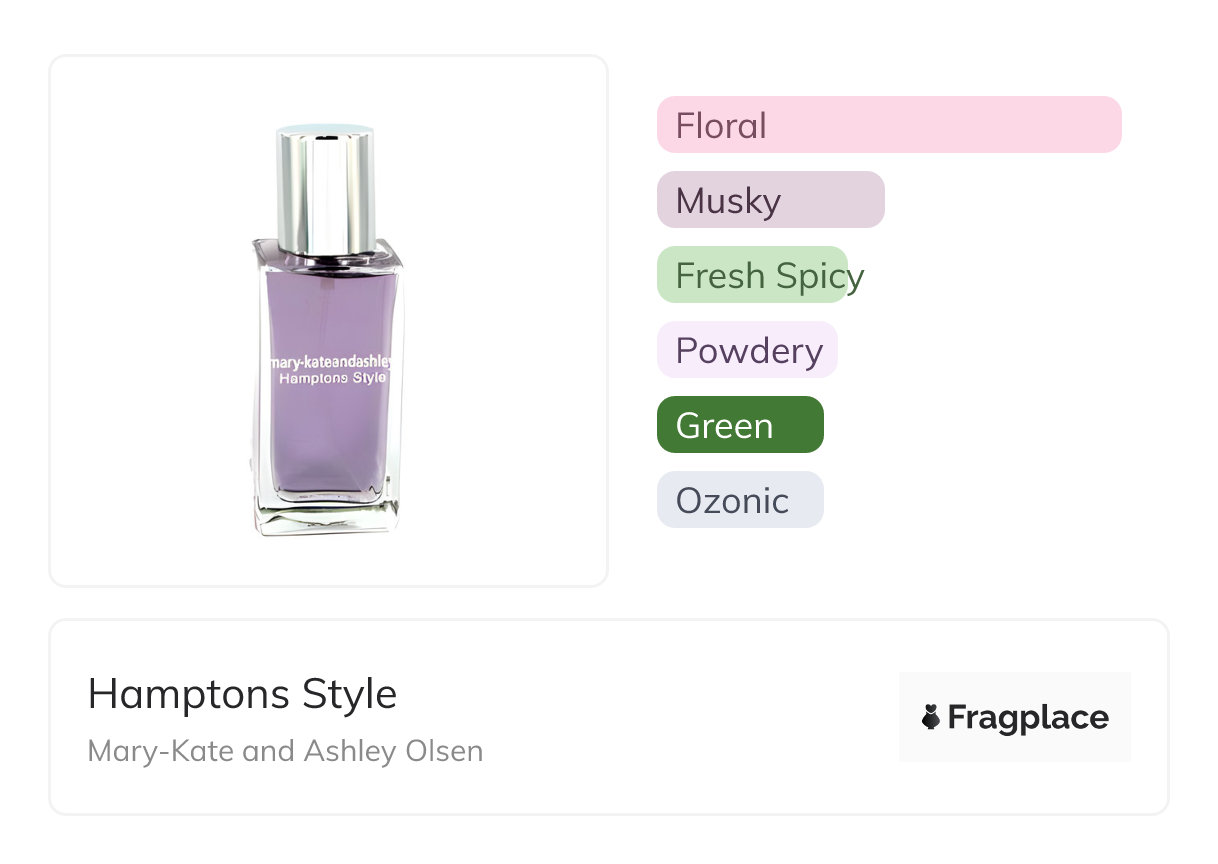Click the word Musky in the second bar
This screenshot has width=1218, height=864.
[728, 201]
